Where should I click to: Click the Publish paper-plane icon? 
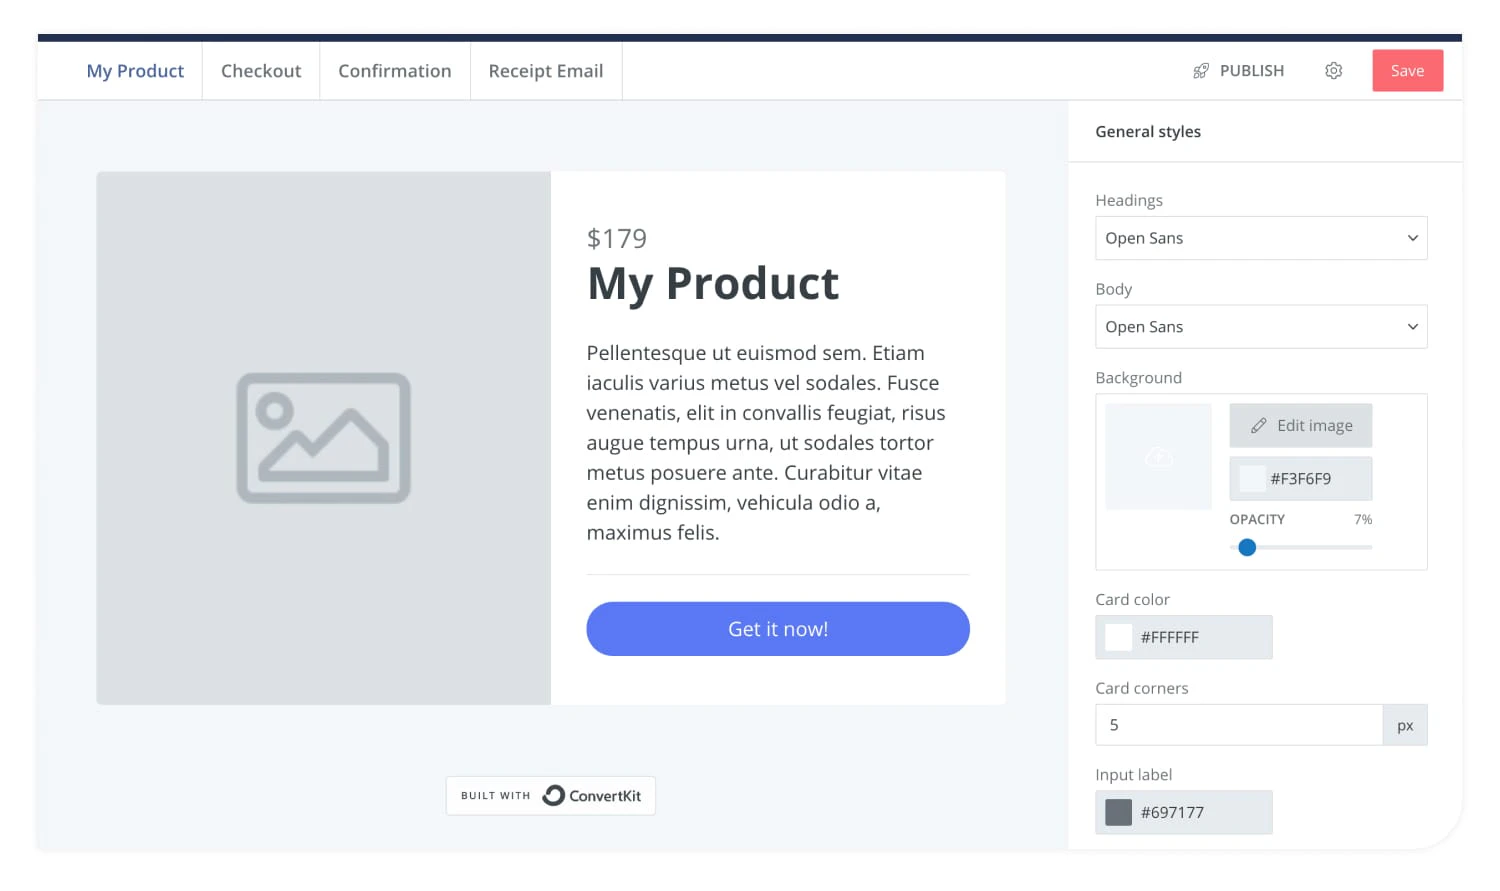click(1200, 70)
